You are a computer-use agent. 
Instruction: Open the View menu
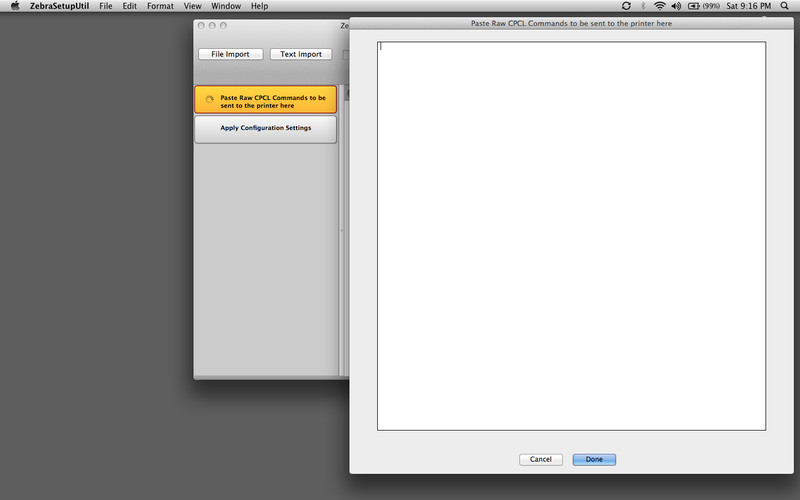[x=193, y=6]
